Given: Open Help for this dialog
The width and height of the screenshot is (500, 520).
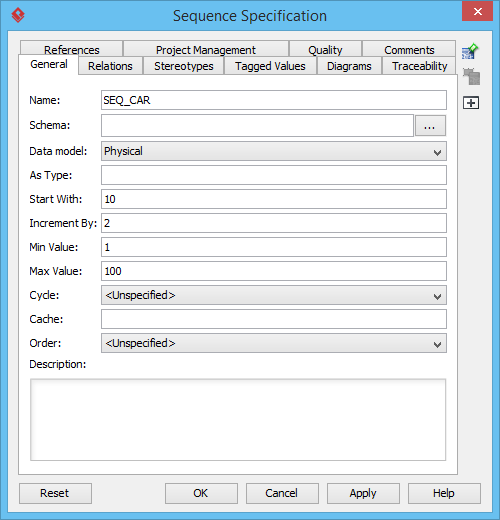Looking at the screenshot, I should tap(444, 493).
